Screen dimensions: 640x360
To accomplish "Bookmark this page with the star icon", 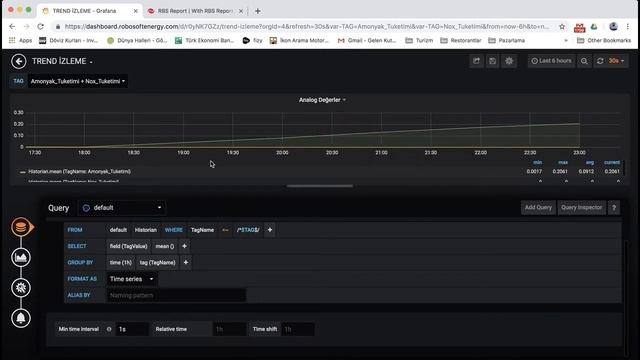I will [562, 26].
